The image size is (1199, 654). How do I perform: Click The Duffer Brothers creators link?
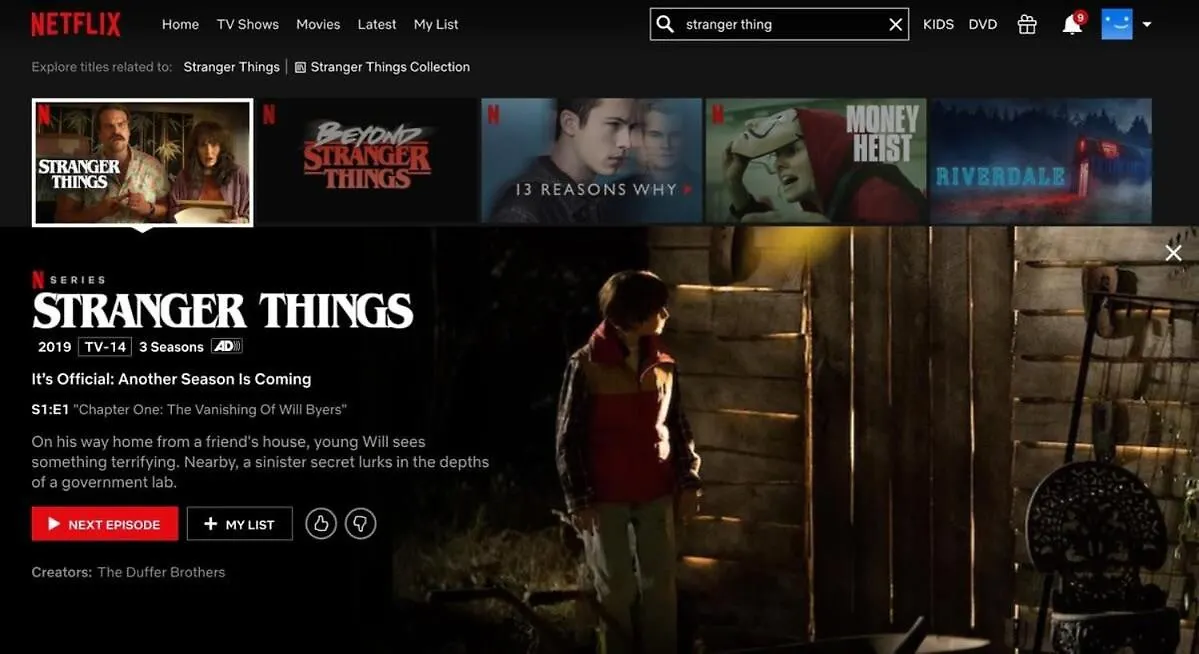[x=161, y=572]
